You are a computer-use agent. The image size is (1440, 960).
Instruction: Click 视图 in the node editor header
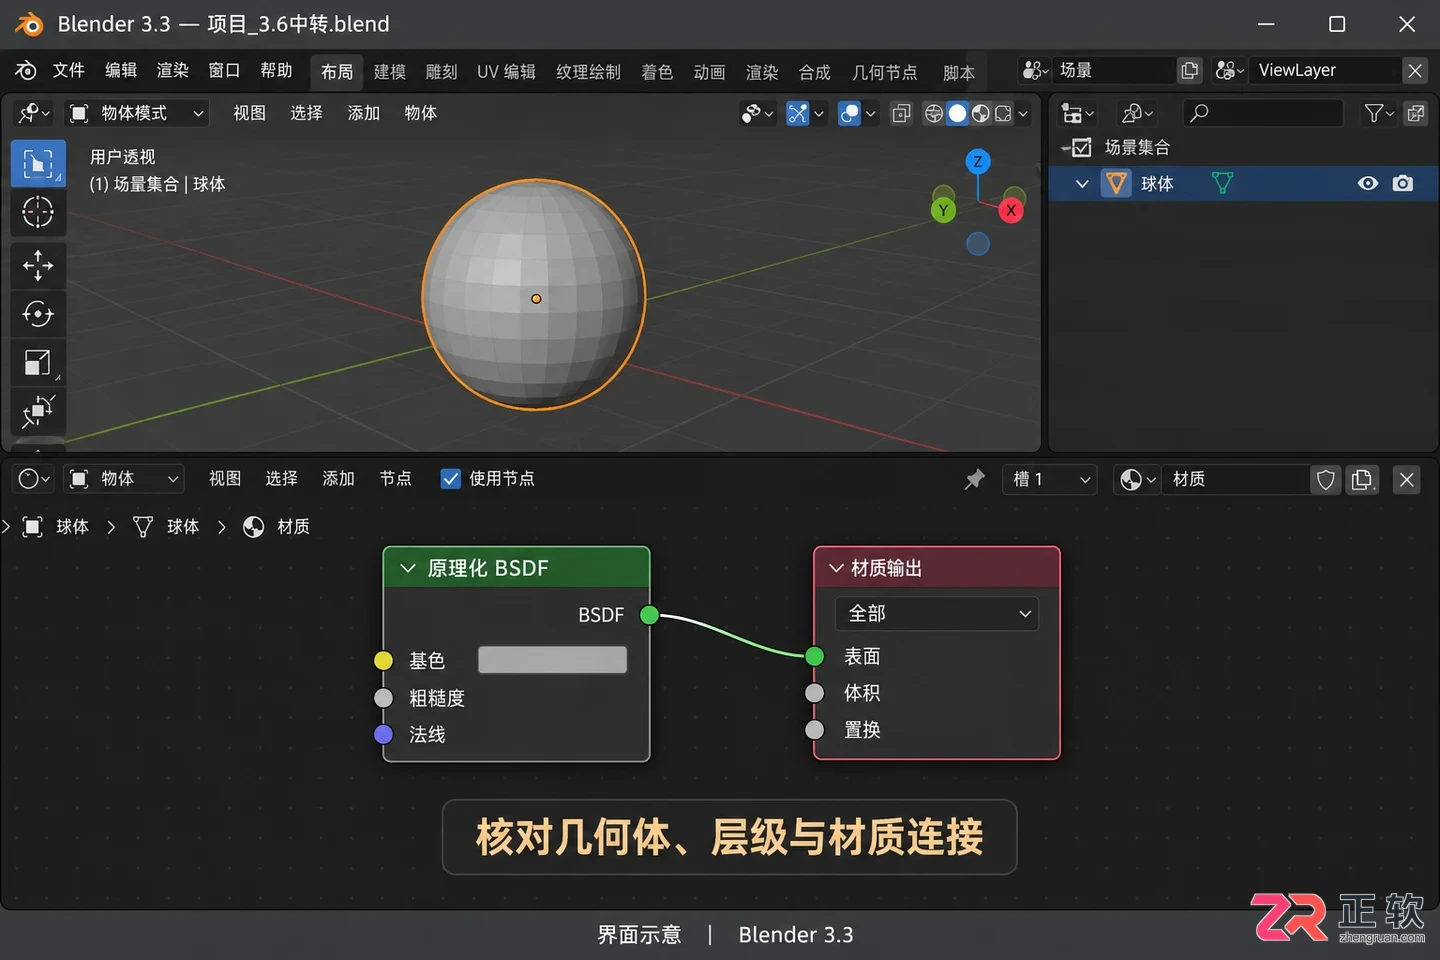[x=225, y=479]
